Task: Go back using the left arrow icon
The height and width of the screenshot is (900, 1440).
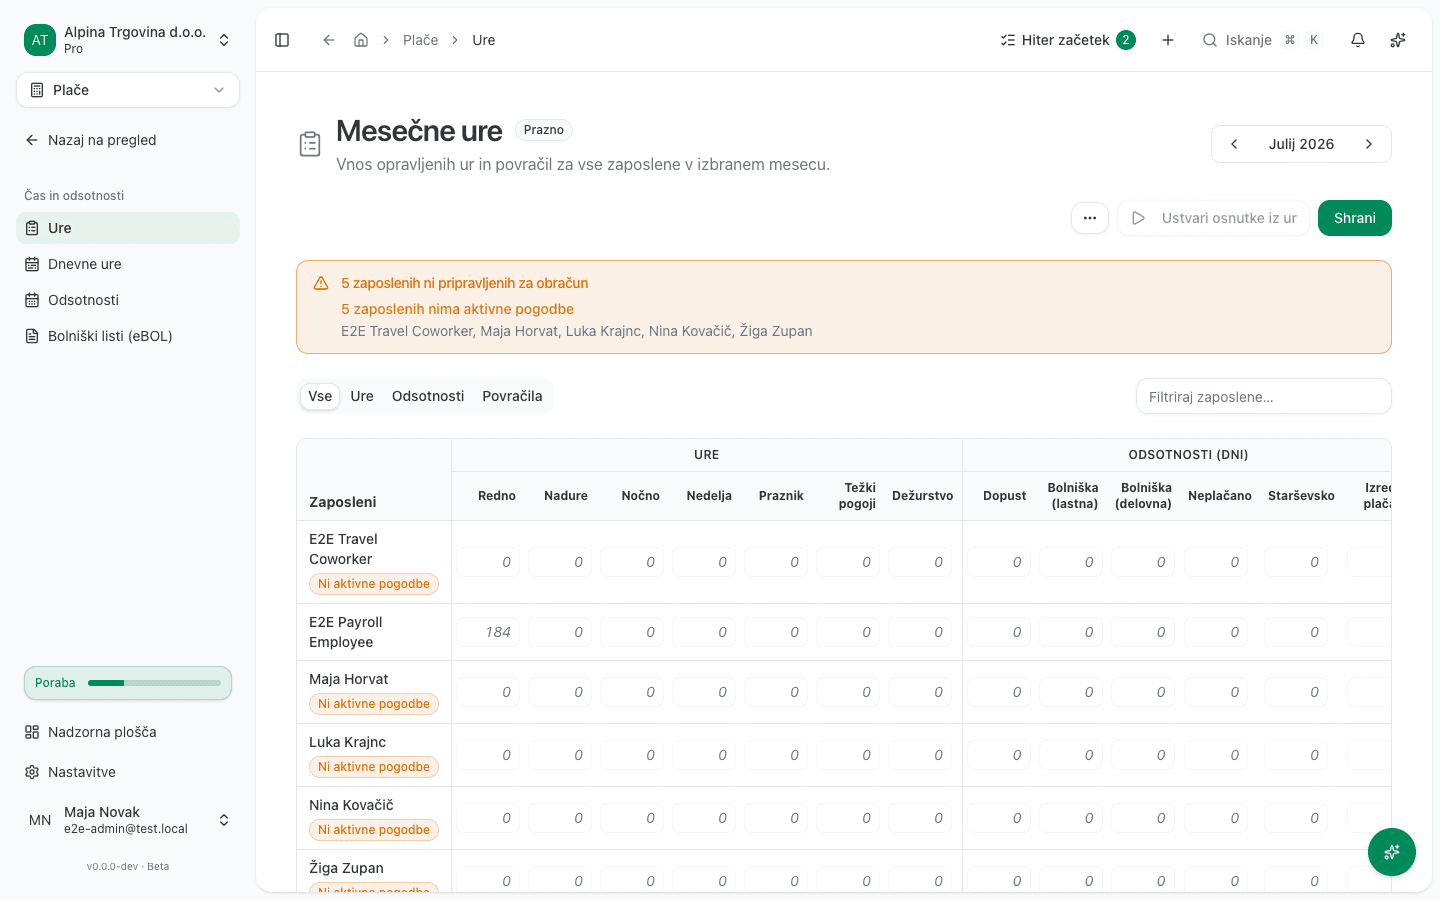Action: [328, 40]
